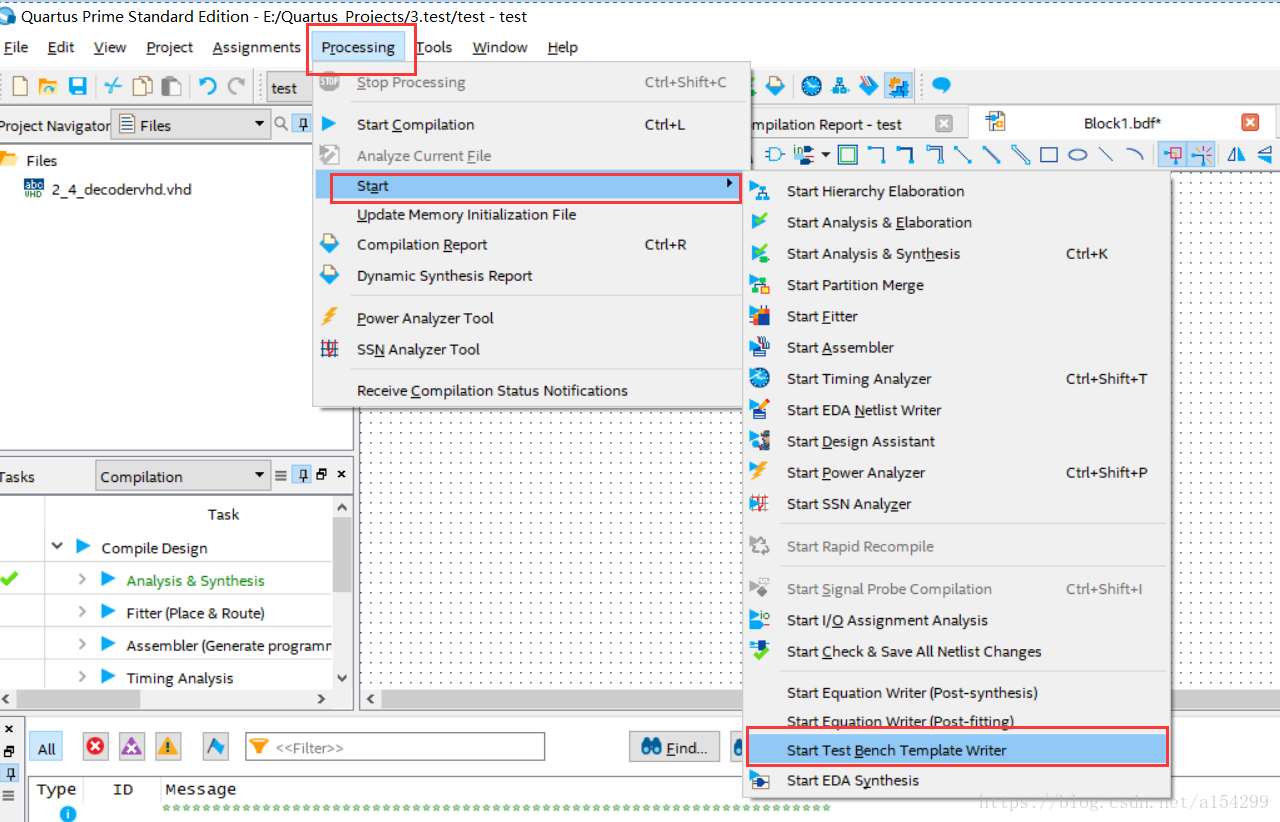Click the Find... button in Messages
Image resolution: width=1280 pixels, height=822 pixels.
coord(675,747)
